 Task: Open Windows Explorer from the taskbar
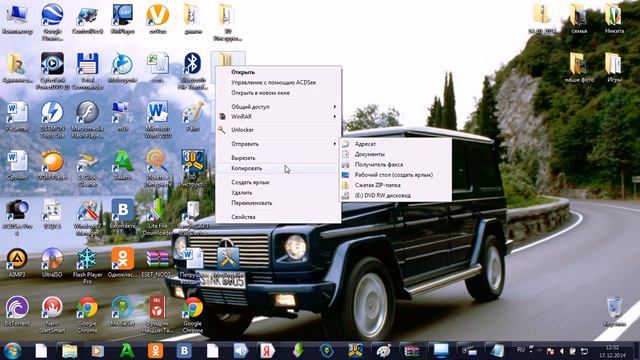tap(69, 351)
